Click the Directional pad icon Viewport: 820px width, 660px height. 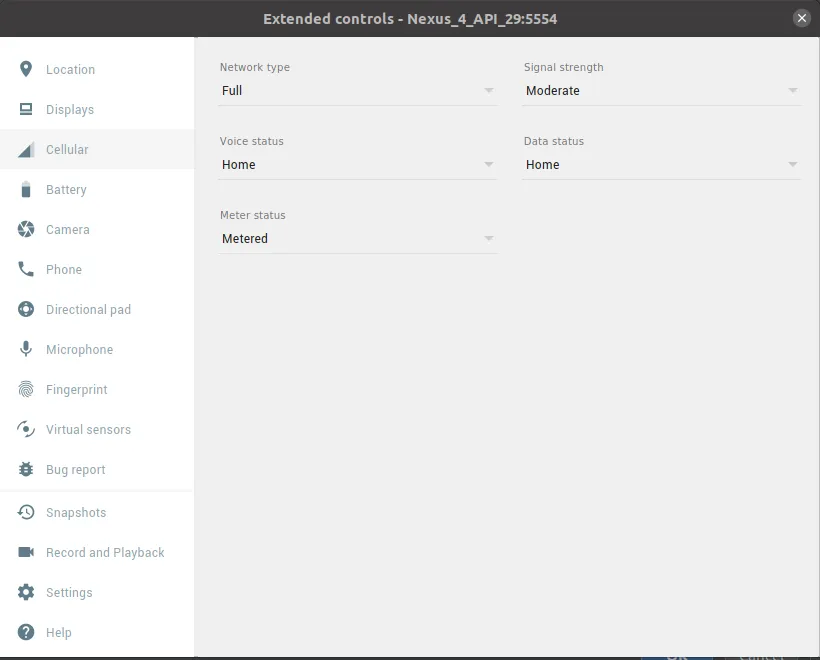click(x=26, y=309)
